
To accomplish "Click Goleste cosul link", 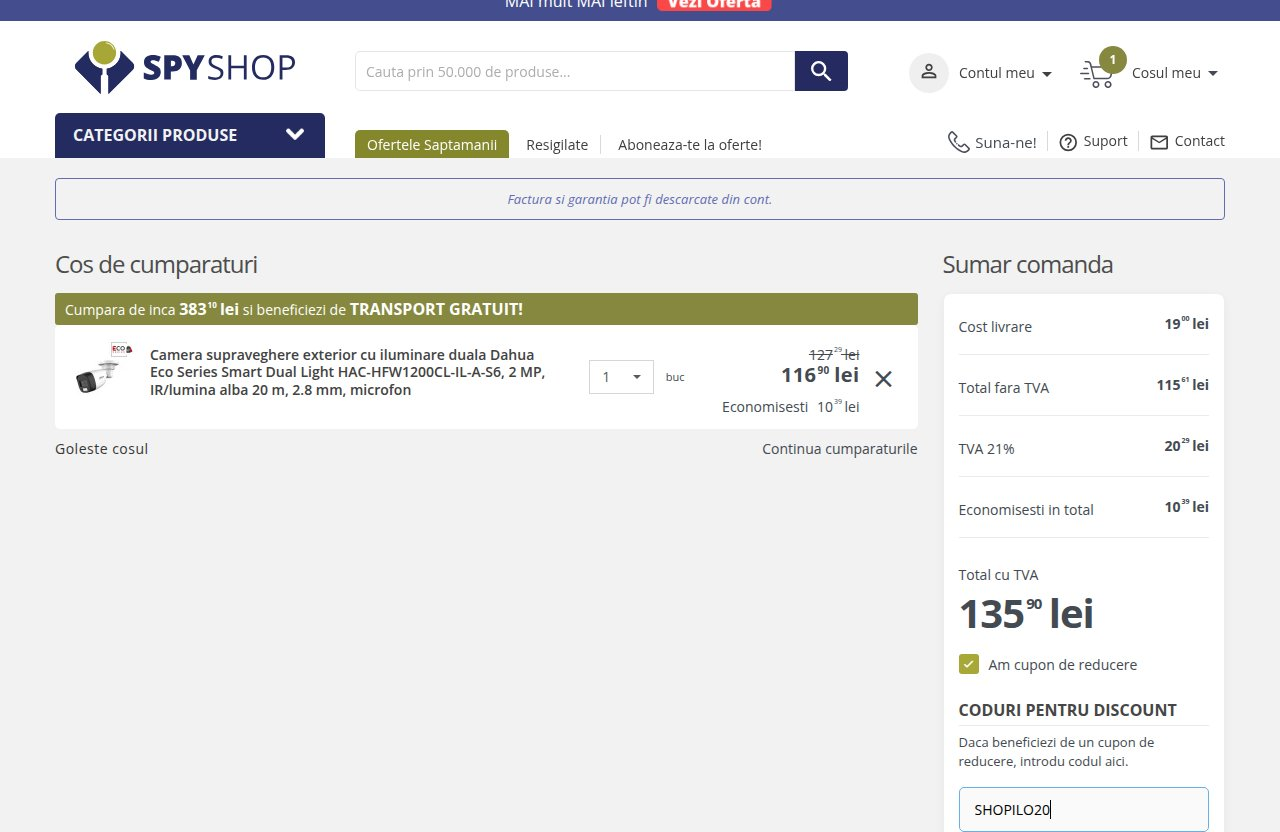I will pyautogui.click(x=101, y=449).
